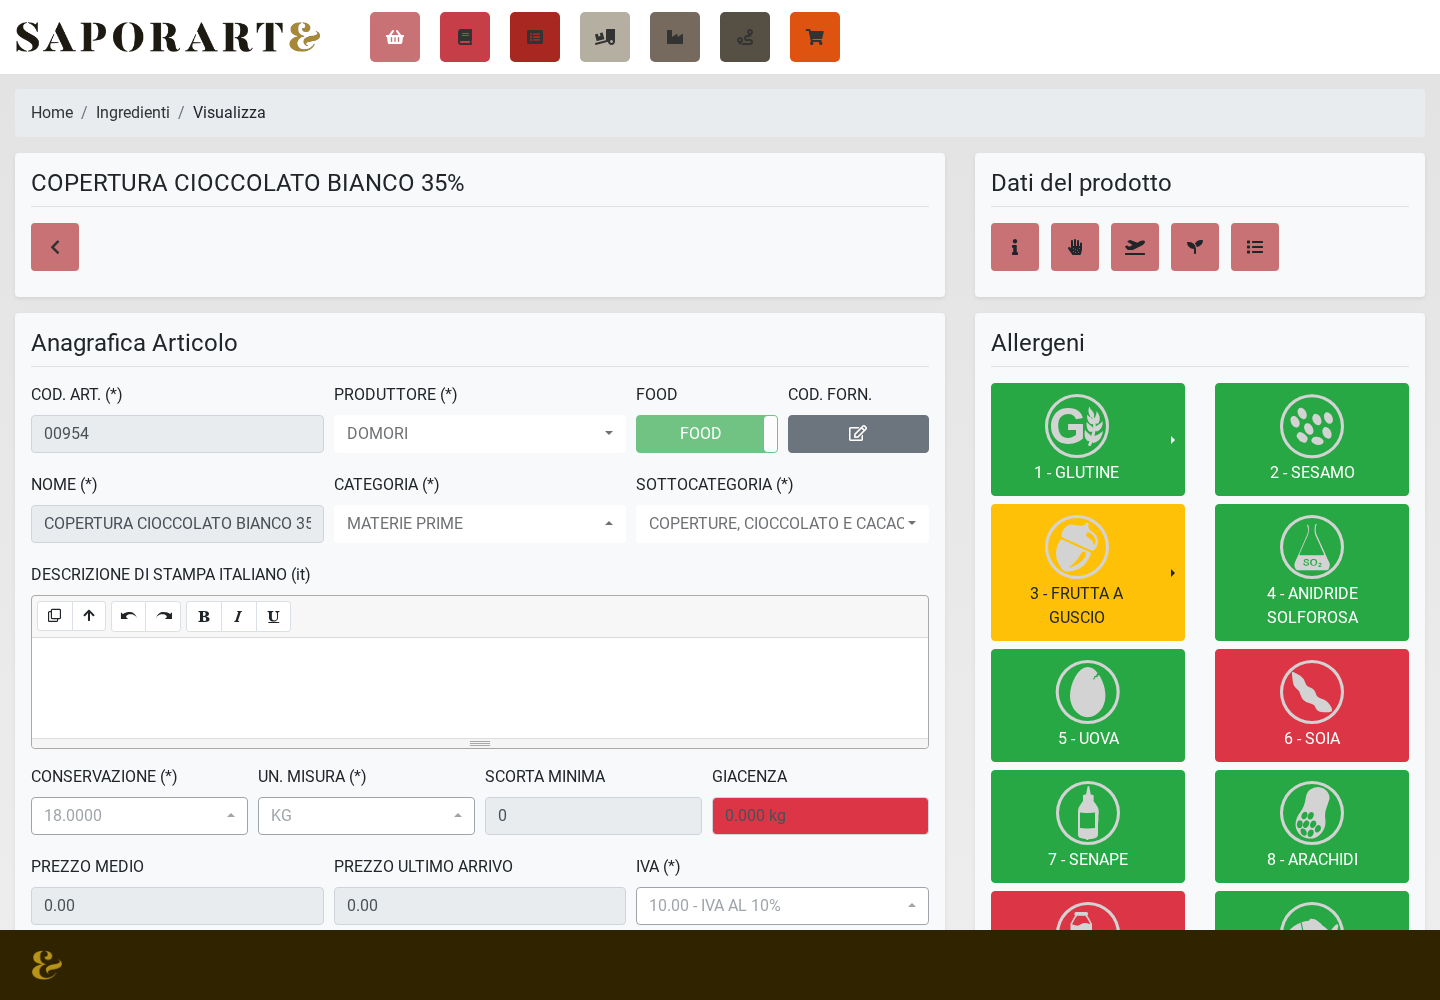
Task: Toggle allergen 2 - Sesamo tile
Action: point(1312,439)
